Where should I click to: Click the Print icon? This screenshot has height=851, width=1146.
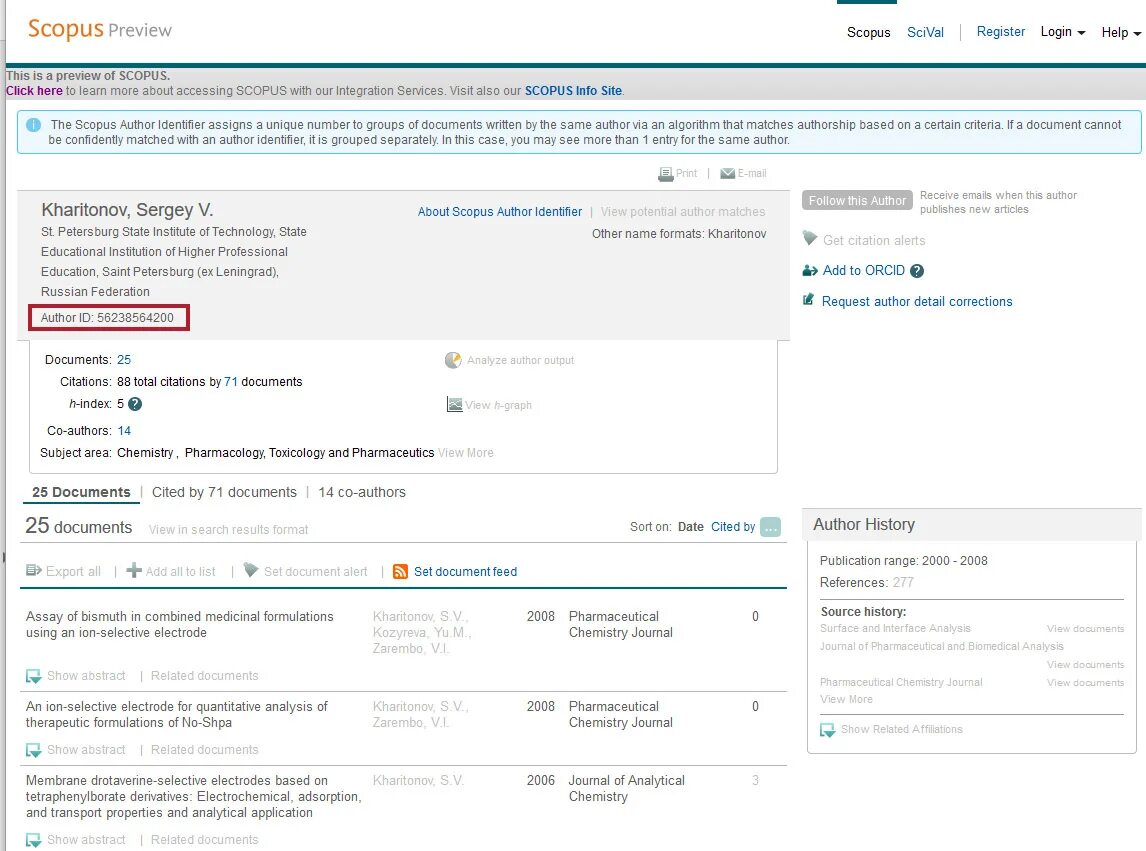pyautogui.click(x=665, y=174)
